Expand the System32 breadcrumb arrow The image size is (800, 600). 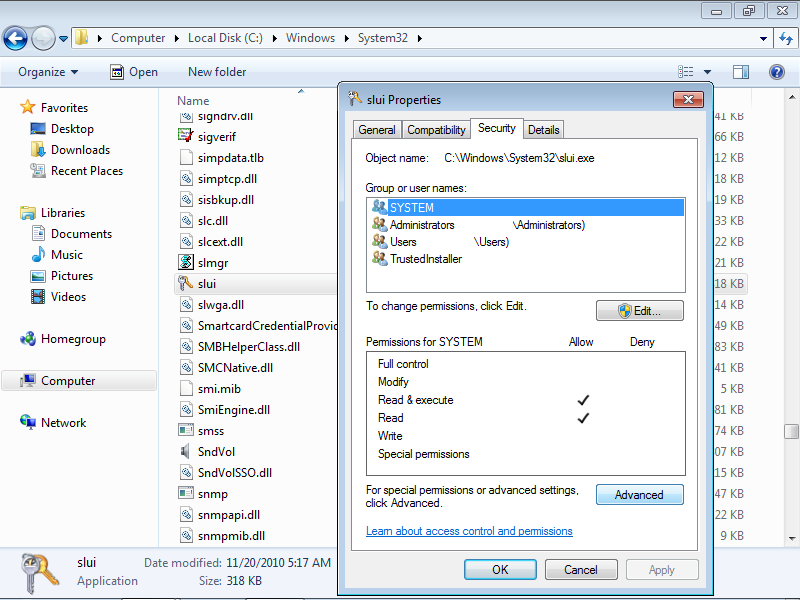419,38
